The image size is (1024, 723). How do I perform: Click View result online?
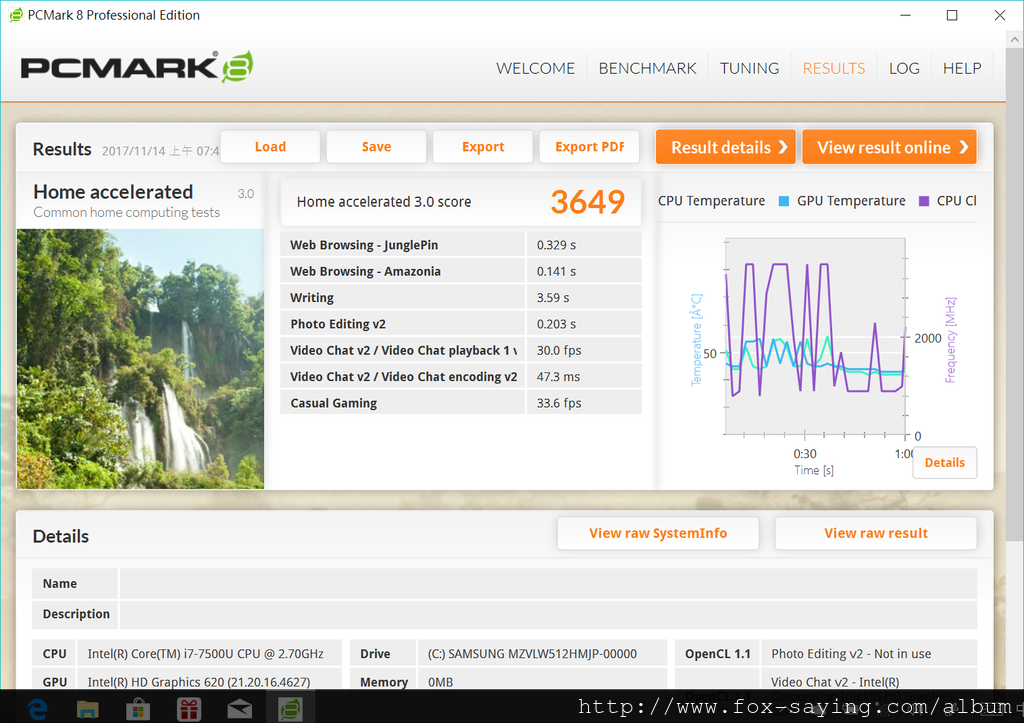889,147
